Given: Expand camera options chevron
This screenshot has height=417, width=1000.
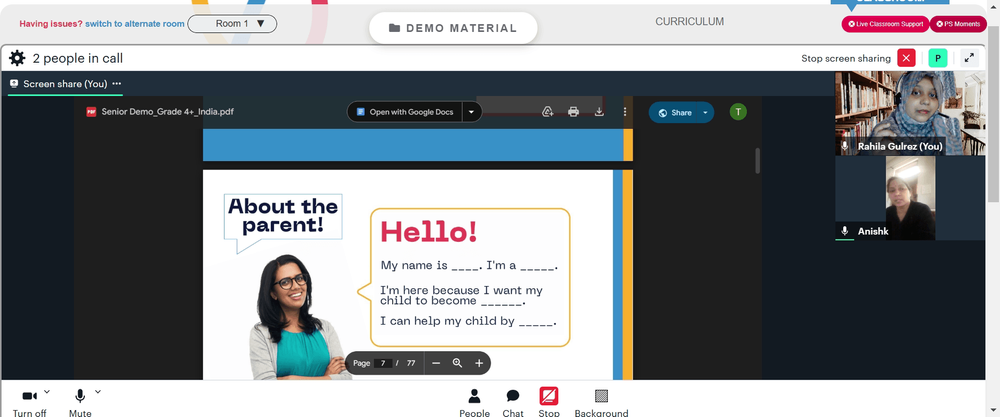Looking at the screenshot, I should 47,391.
